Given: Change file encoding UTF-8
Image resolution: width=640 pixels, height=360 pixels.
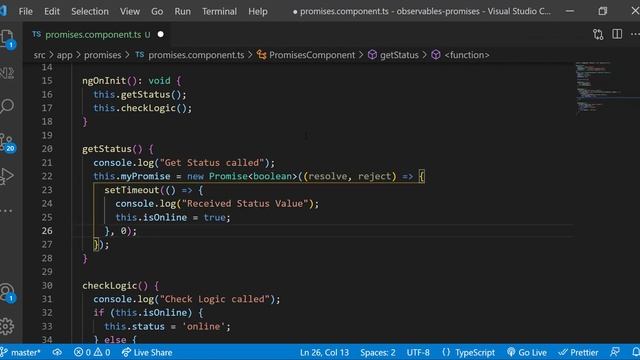Looking at the screenshot, I should click(418, 352).
